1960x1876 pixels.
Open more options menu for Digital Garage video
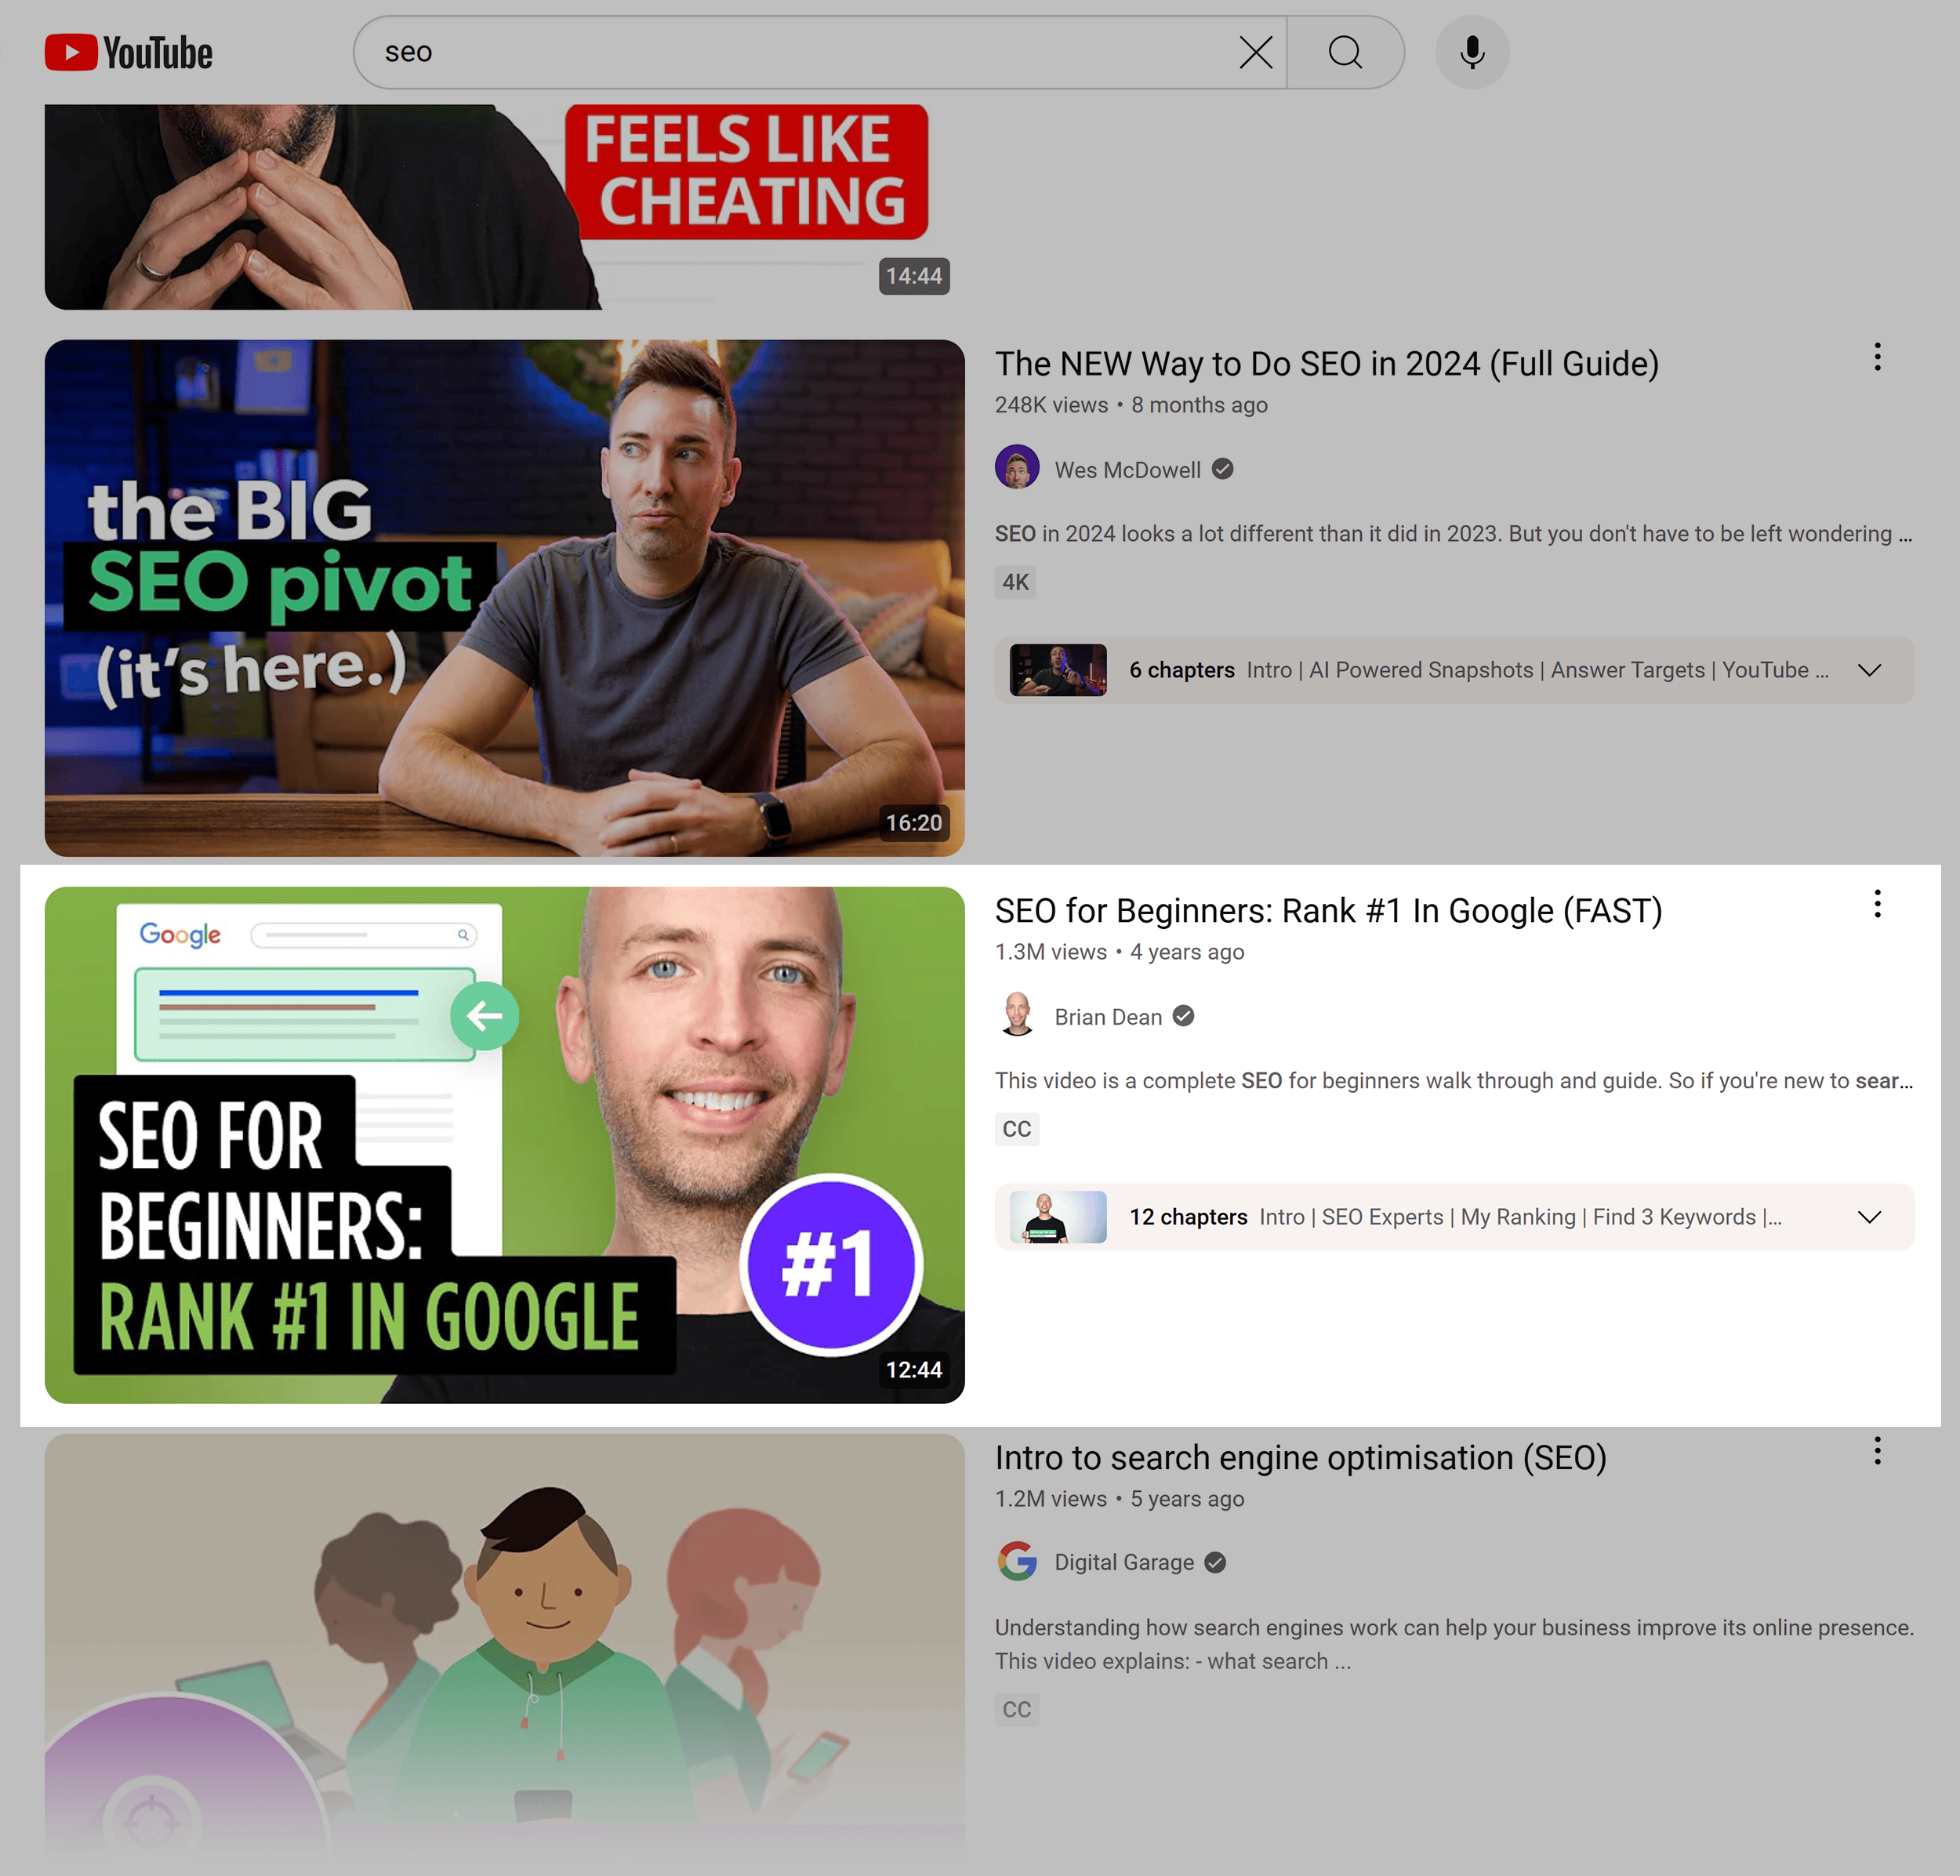[x=1877, y=1451]
